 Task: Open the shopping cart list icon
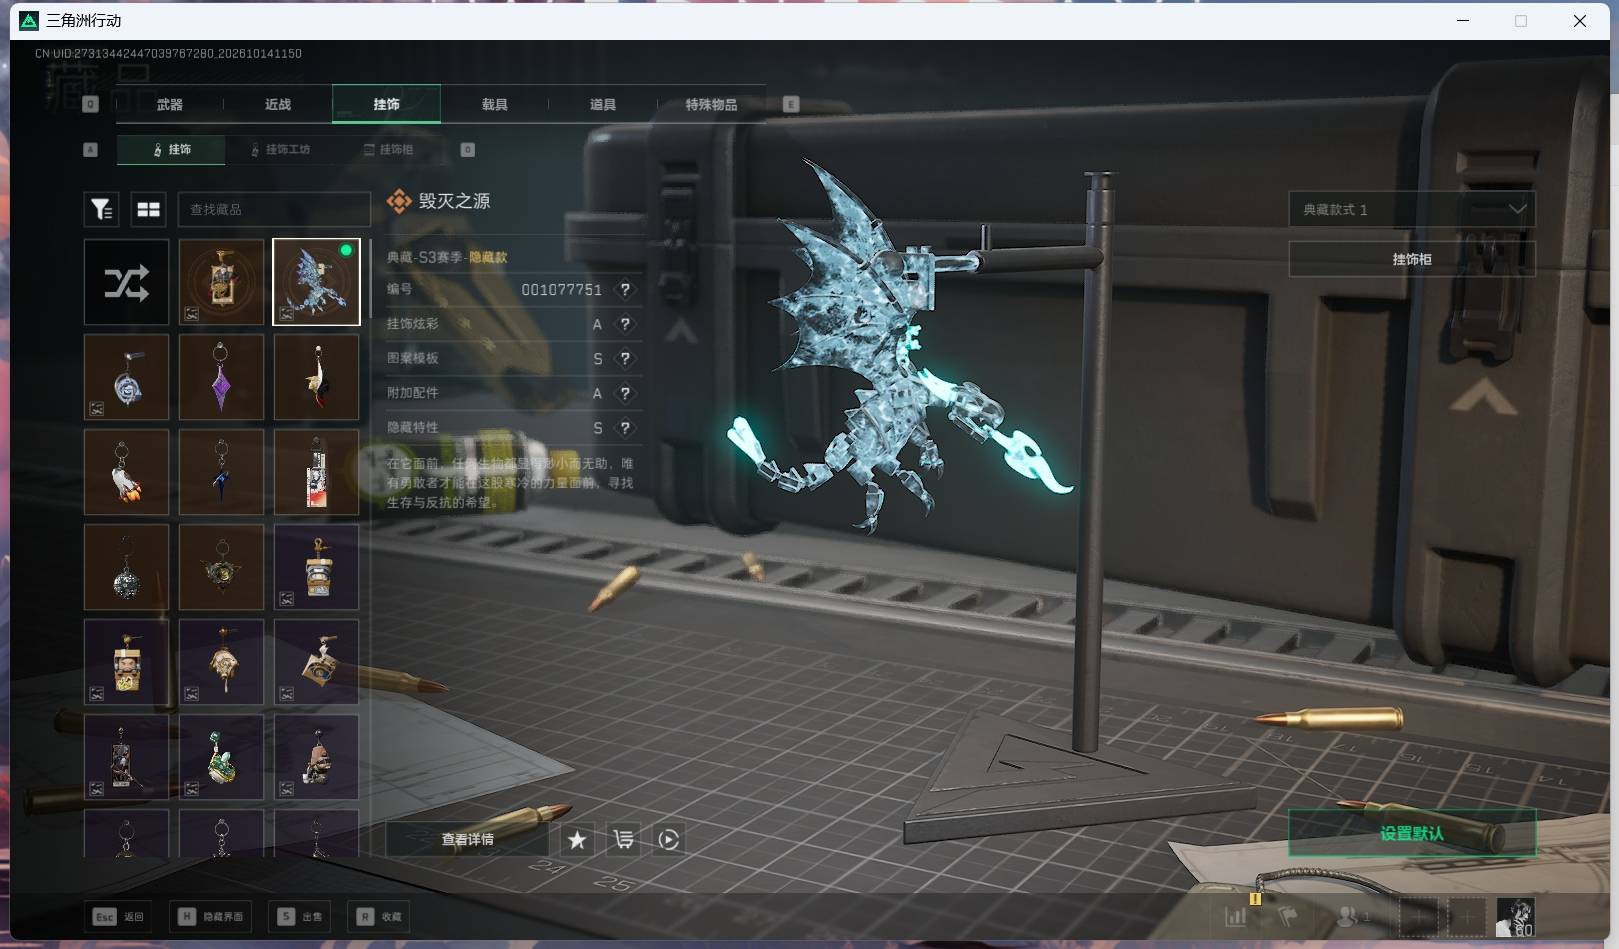click(x=623, y=839)
